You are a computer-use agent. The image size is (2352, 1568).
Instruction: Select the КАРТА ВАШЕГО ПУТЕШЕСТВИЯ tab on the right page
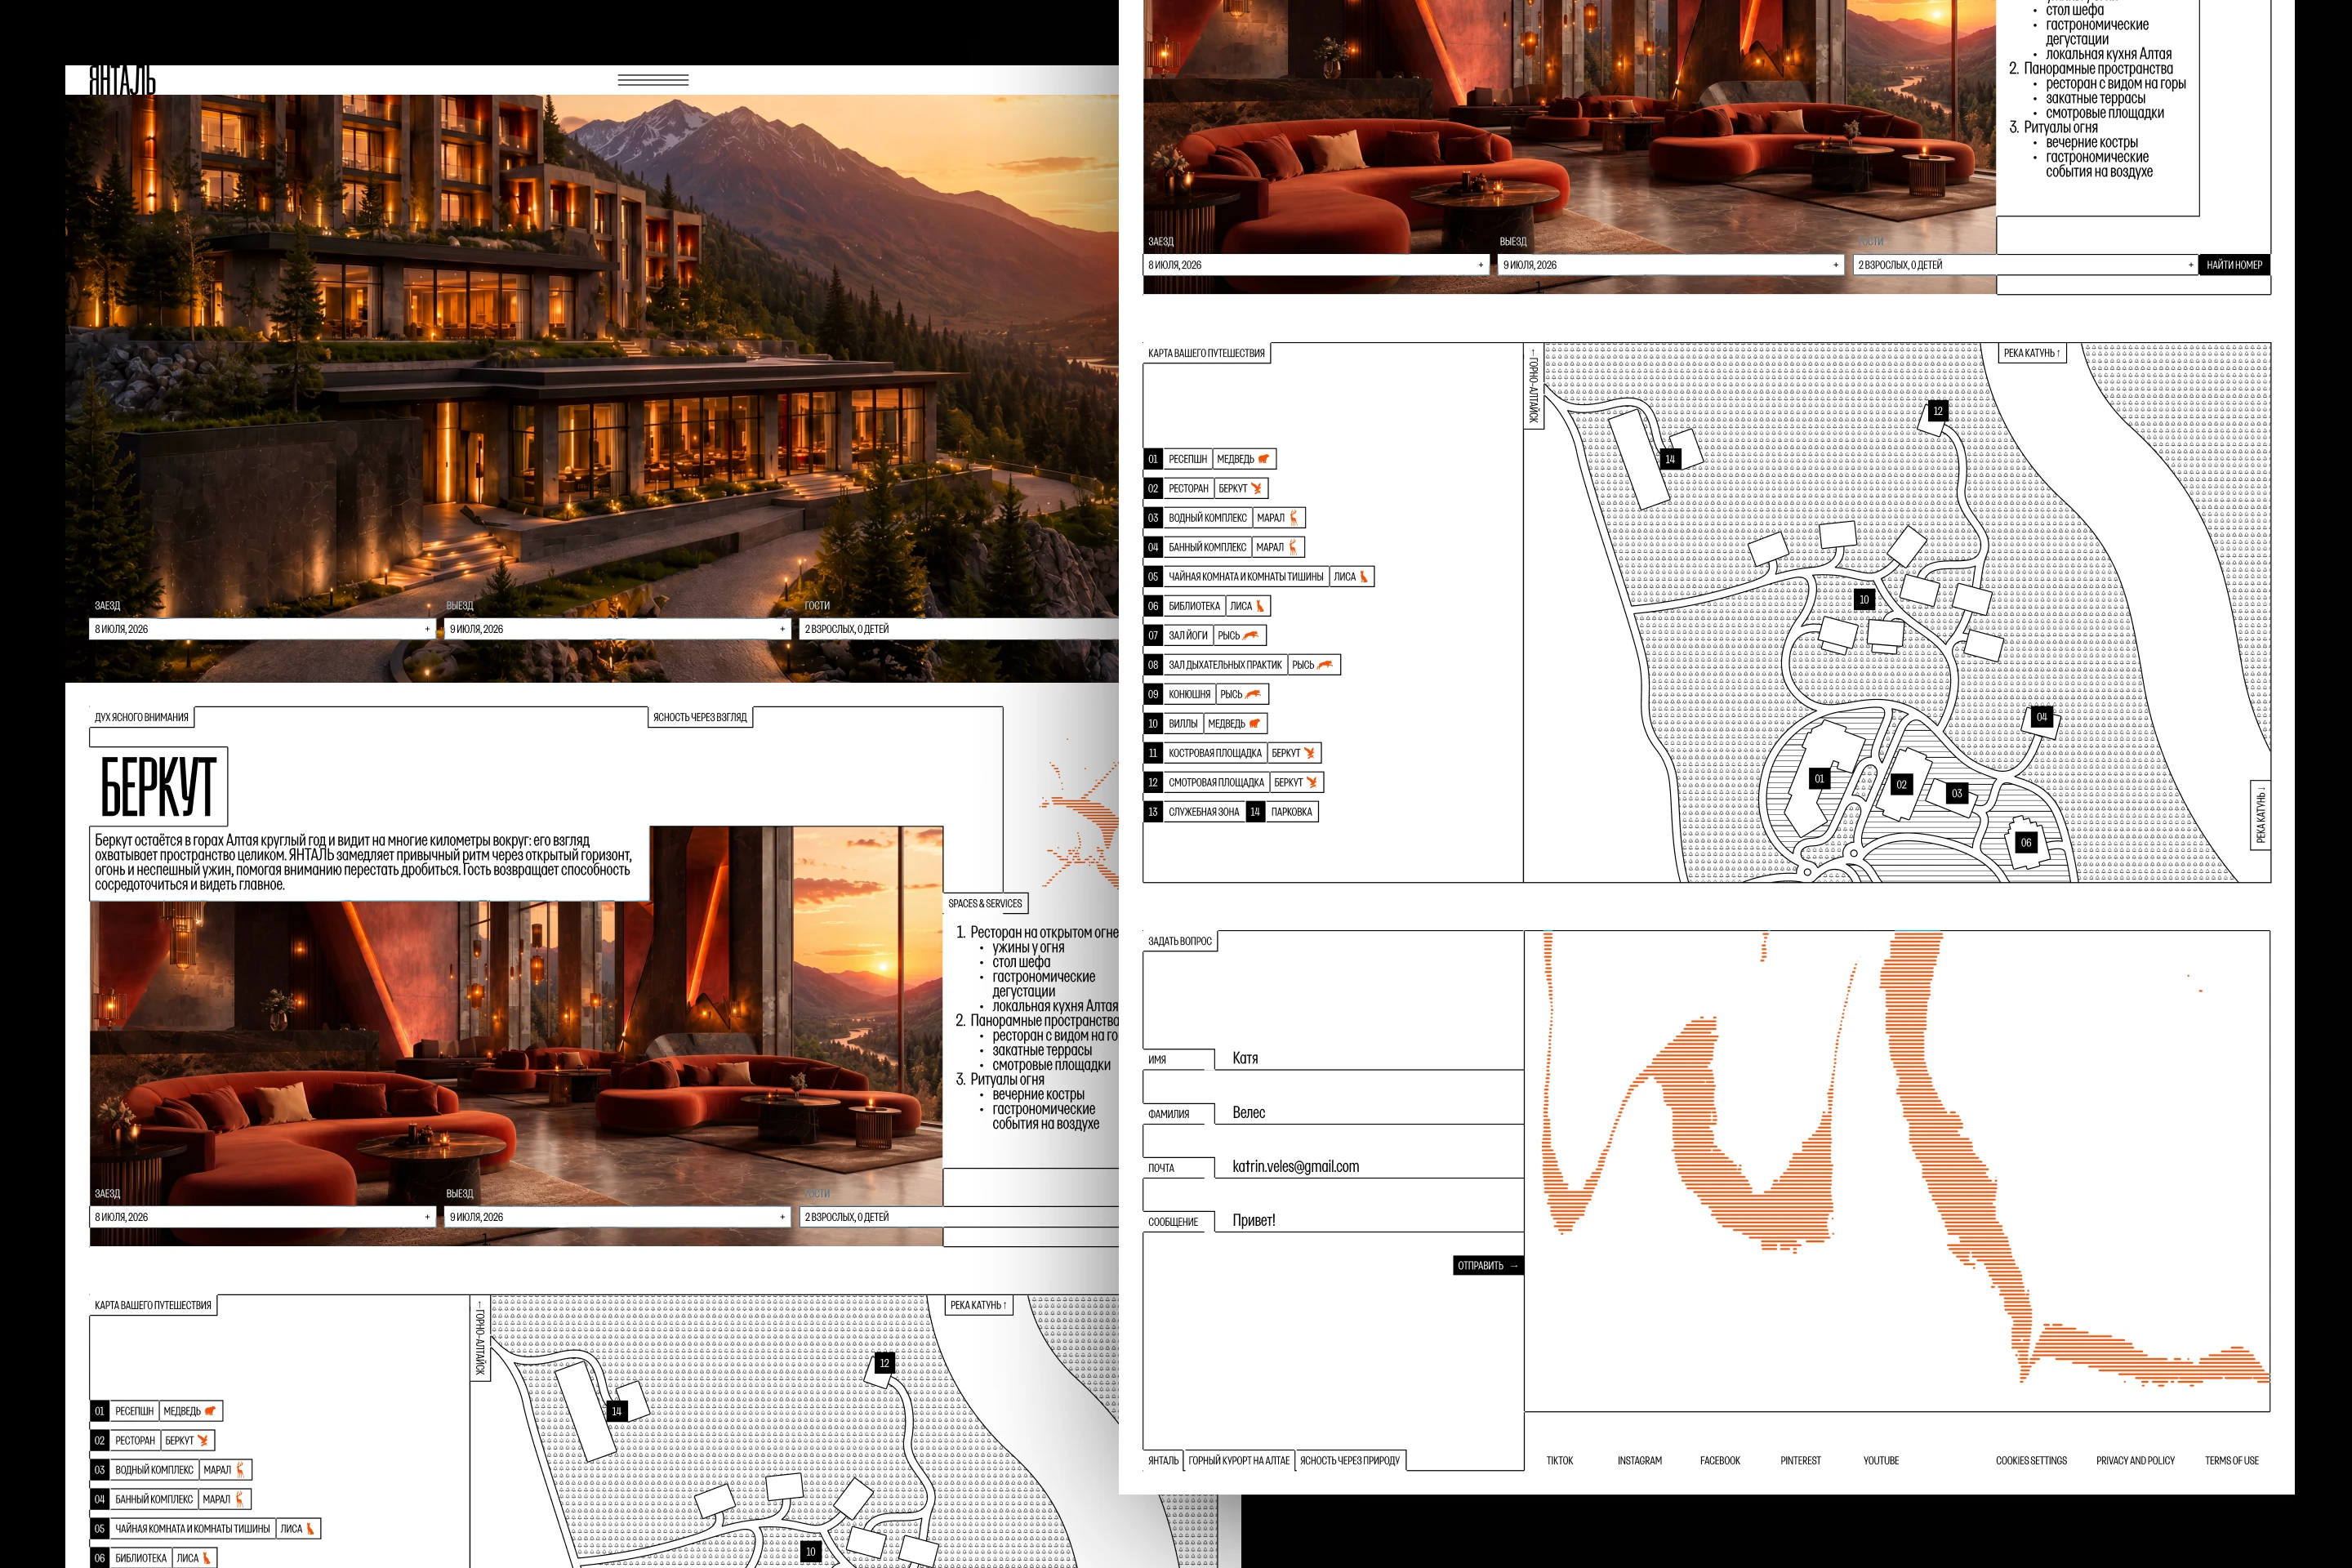tap(1206, 353)
